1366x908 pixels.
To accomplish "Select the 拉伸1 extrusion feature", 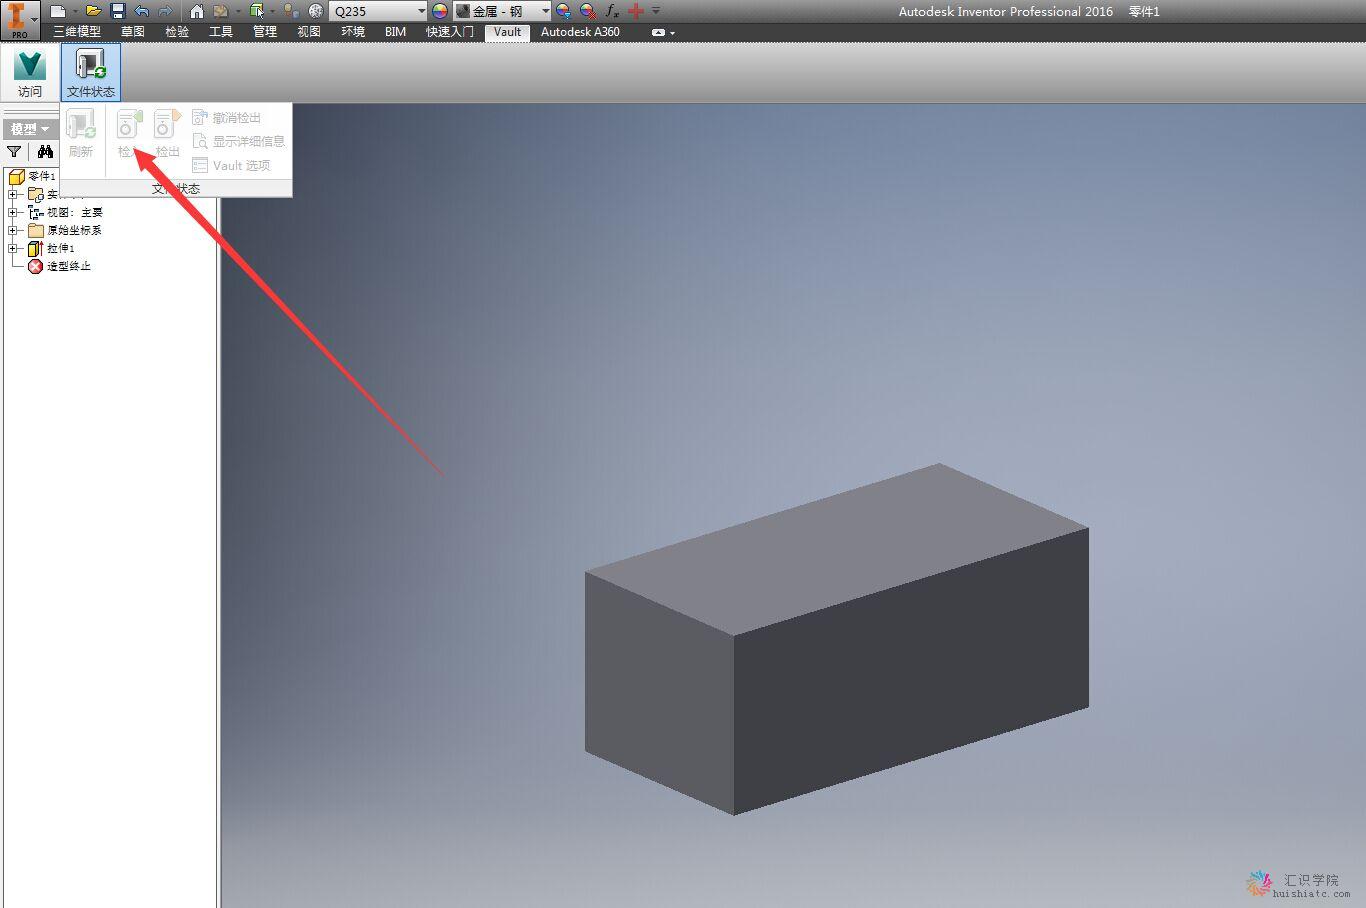I will coord(52,248).
